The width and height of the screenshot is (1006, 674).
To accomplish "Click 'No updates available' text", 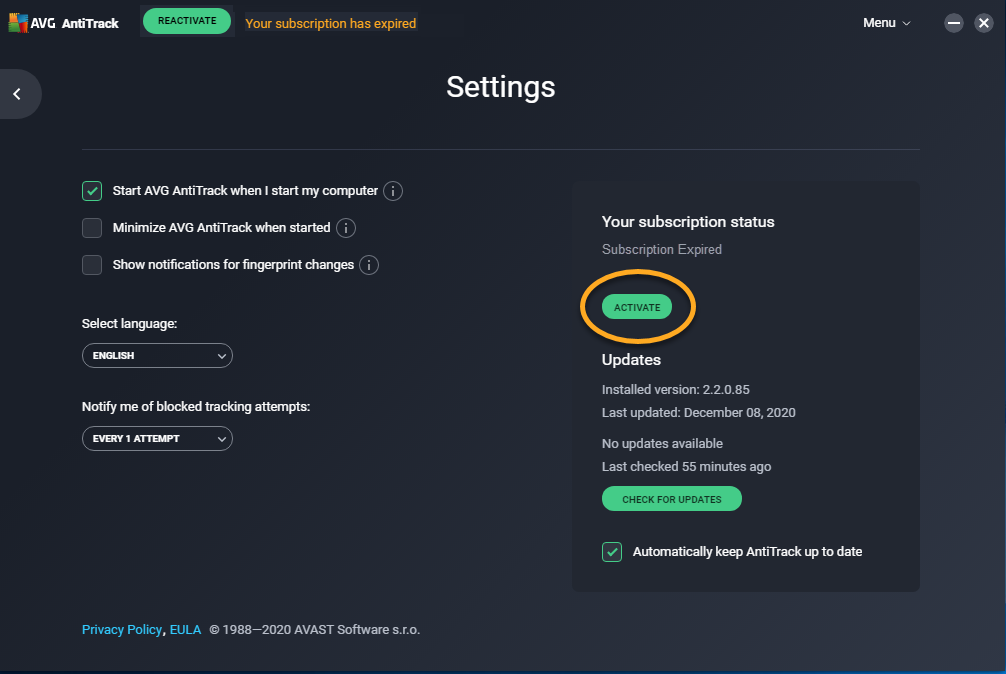I will [x=662, y=443].
